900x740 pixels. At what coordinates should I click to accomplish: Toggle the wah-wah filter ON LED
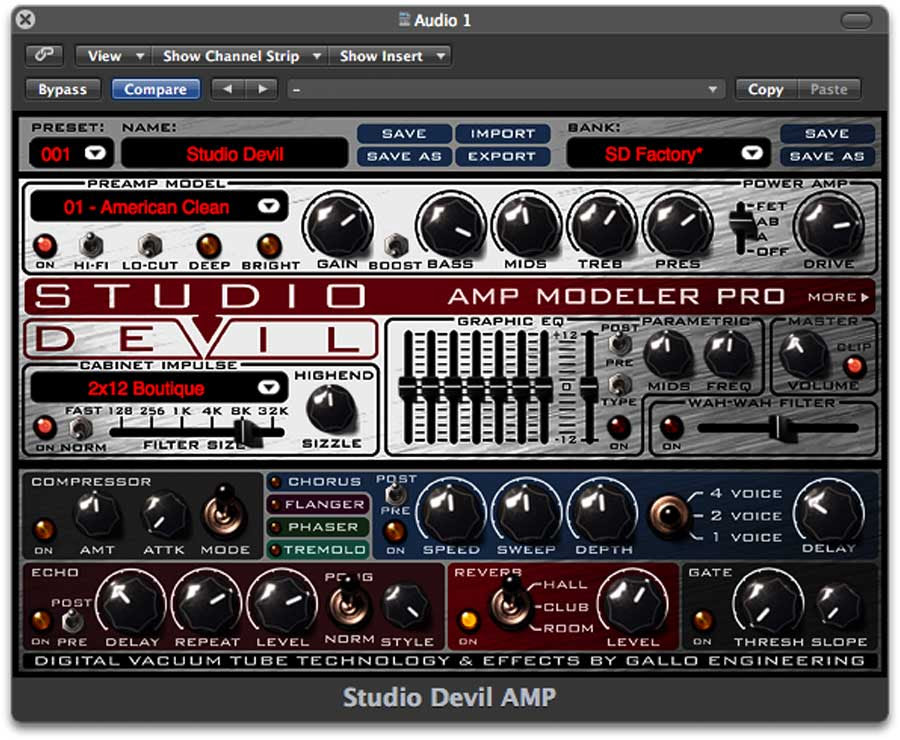[671, 427]
